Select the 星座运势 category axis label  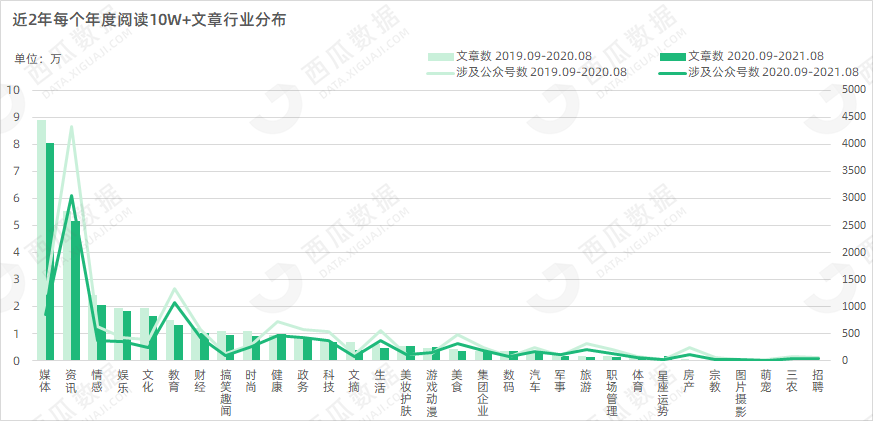tap(664, 393)
